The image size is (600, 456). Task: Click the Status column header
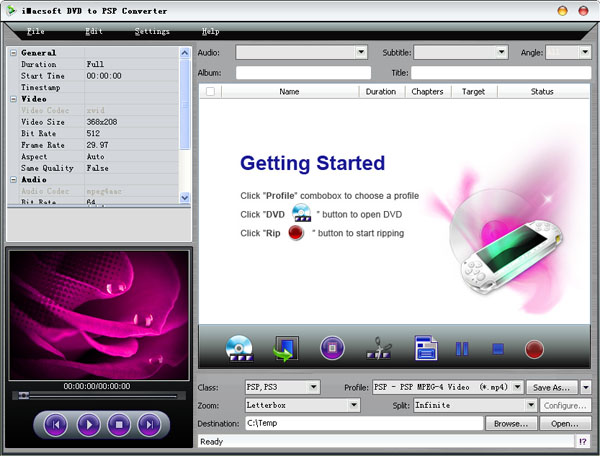point(543,91)
